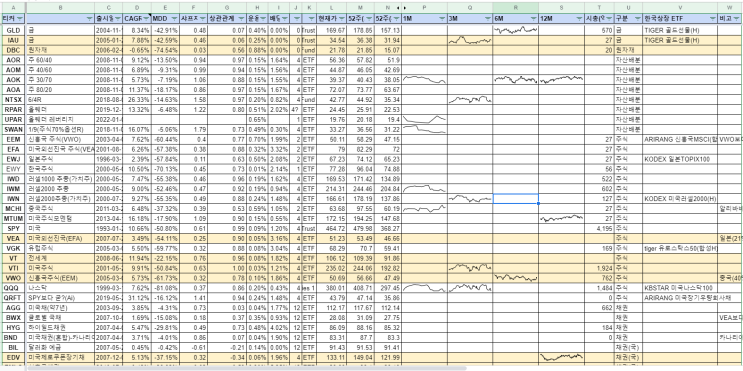This screenshot has width=743, height=371.
Task: Open the 구분 column filter dropdown
Action: click(637, 18)
